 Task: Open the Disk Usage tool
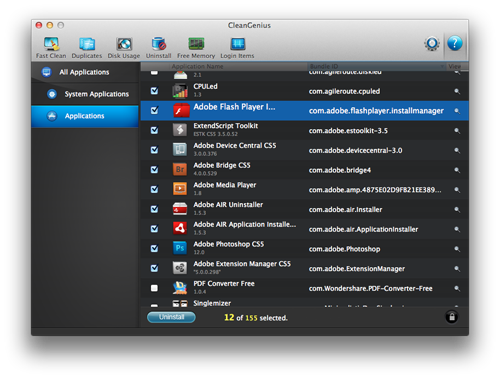124,48
